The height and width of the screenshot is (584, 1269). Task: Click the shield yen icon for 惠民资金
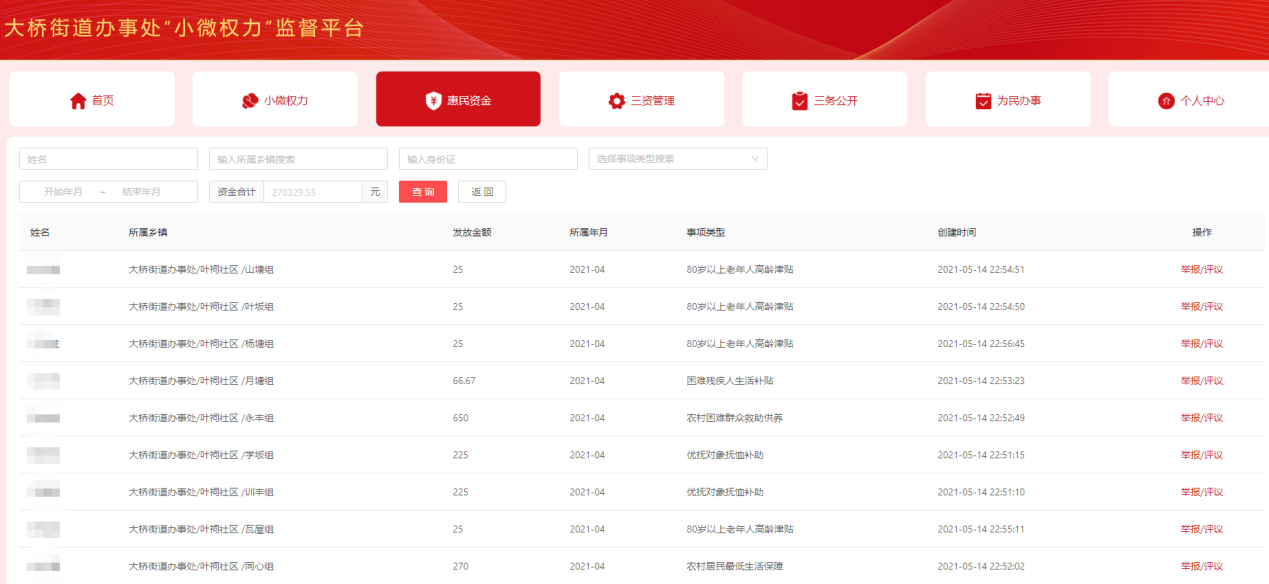point(433,100)
